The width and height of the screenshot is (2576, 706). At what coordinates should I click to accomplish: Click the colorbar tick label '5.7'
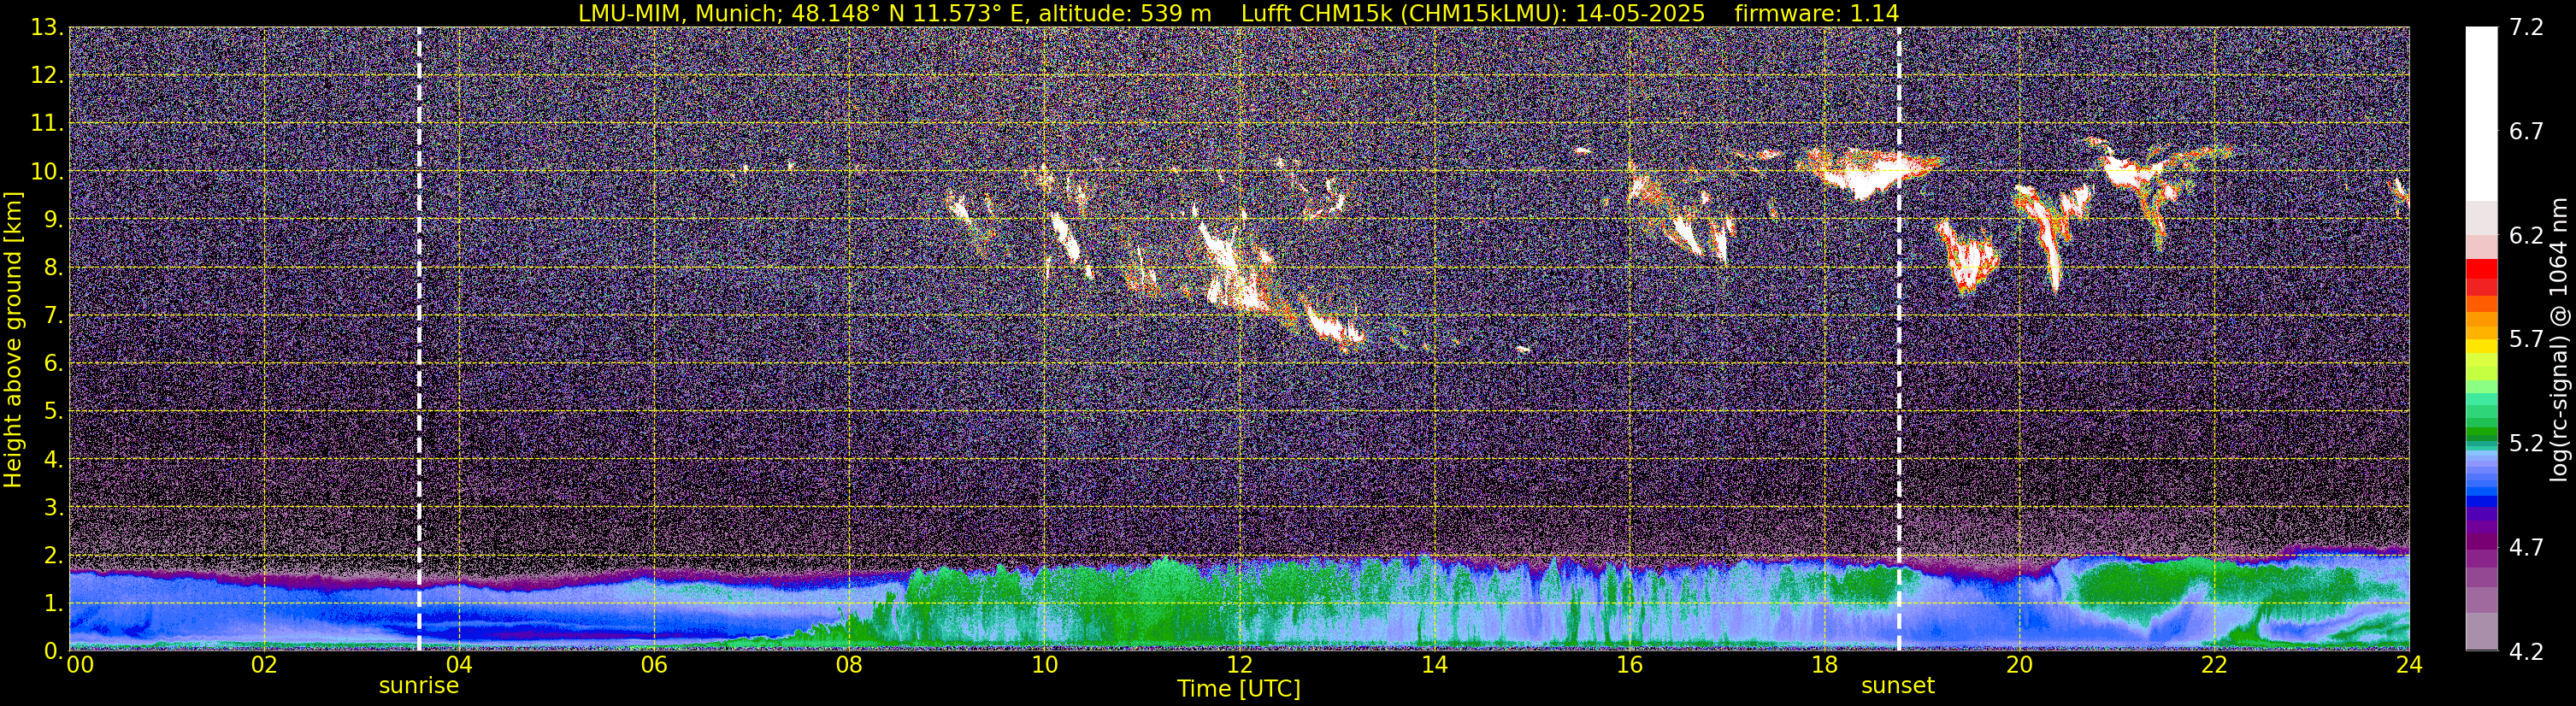2526,340
